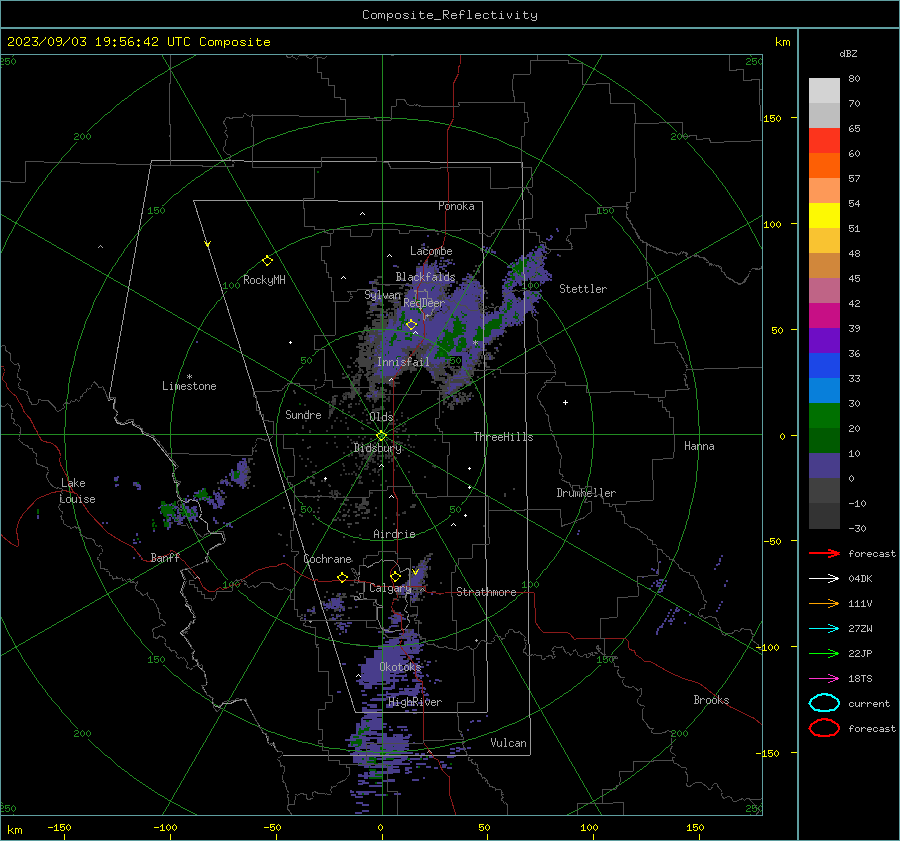Viewport: 900px width, 841px height.
Task: Click the yellow radar-center diamond above Didsbury
Action: pos(381,436)
